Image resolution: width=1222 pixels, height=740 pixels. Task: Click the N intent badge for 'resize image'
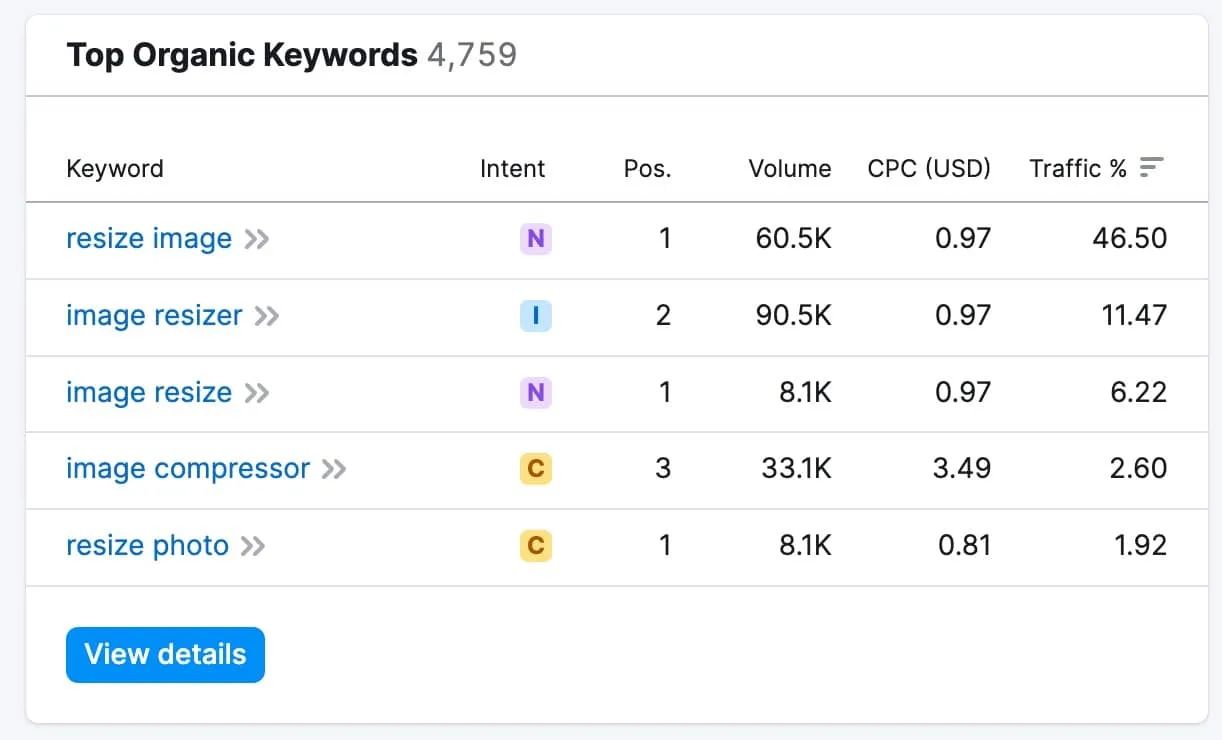pos(536,239)
